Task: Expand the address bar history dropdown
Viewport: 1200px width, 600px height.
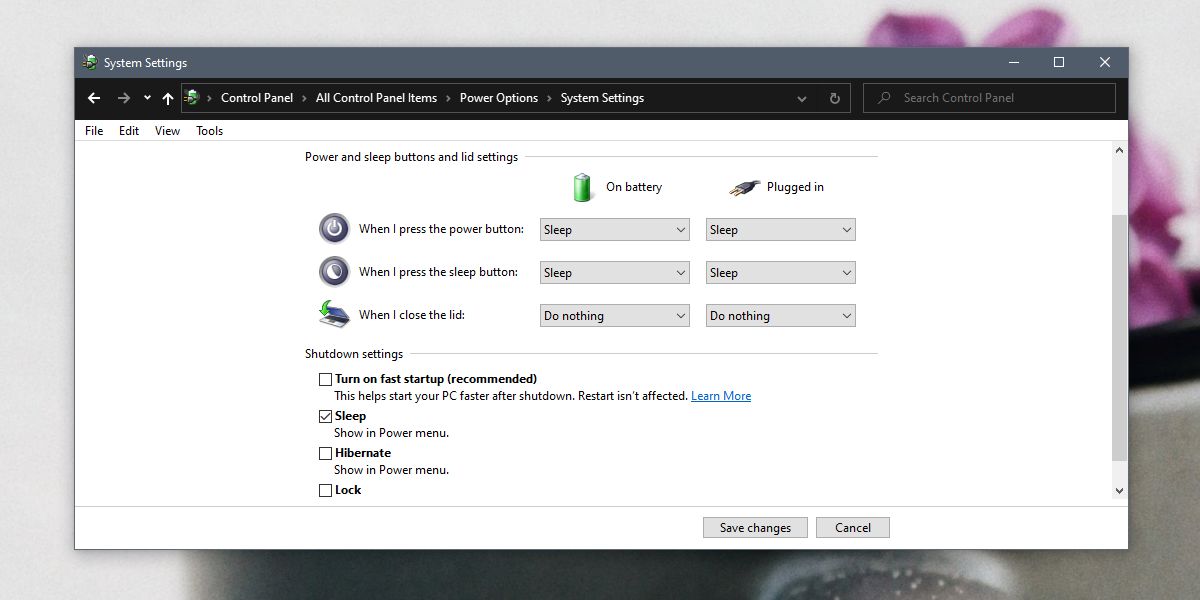Action: [802, 98]
